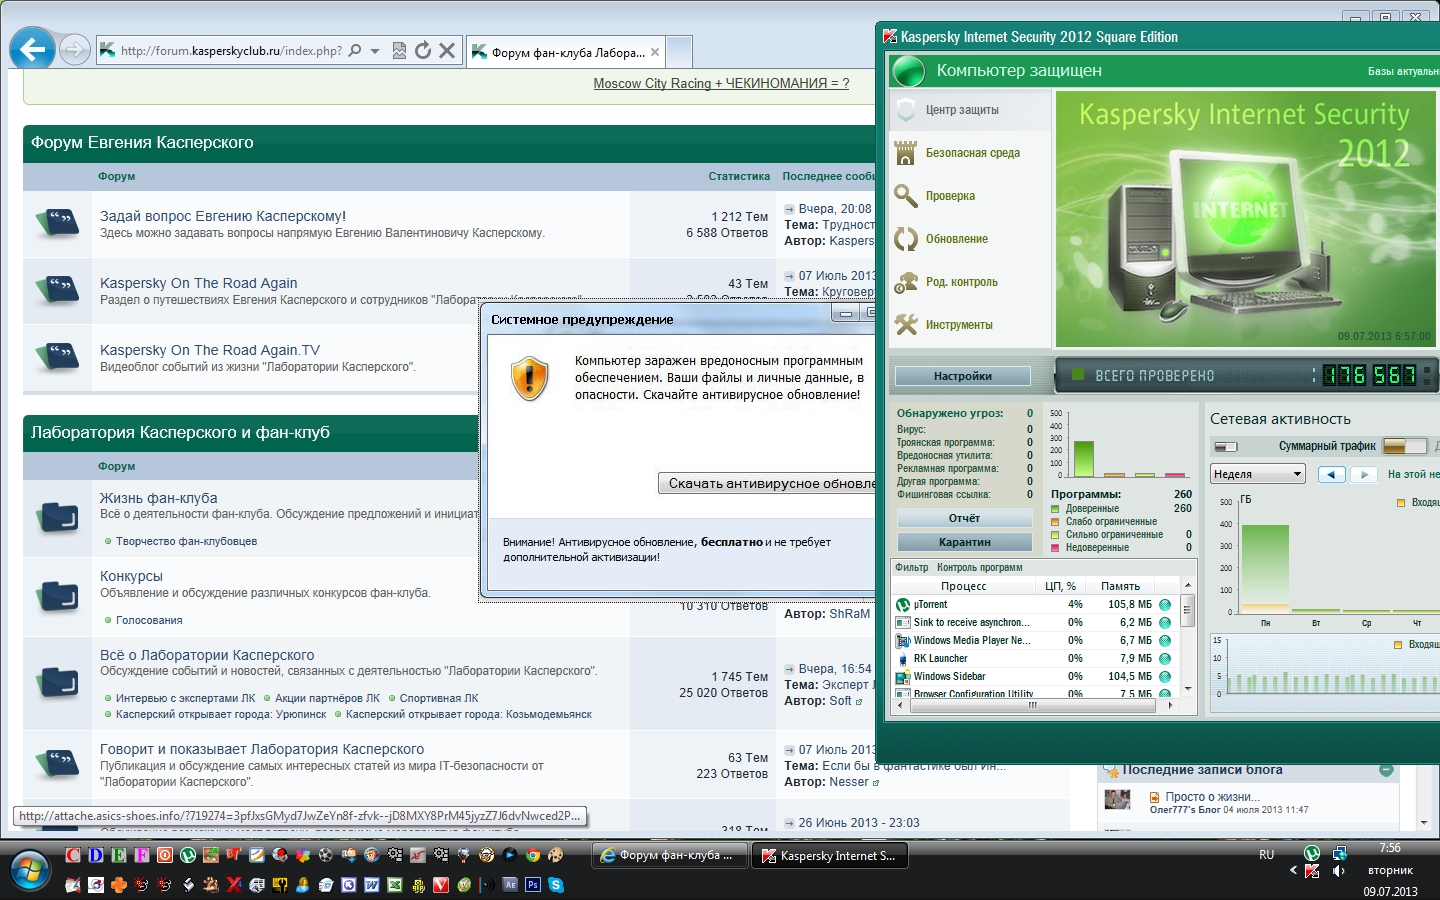Click the browser refresh icon

pyautogui.click(x=423, y=50)
